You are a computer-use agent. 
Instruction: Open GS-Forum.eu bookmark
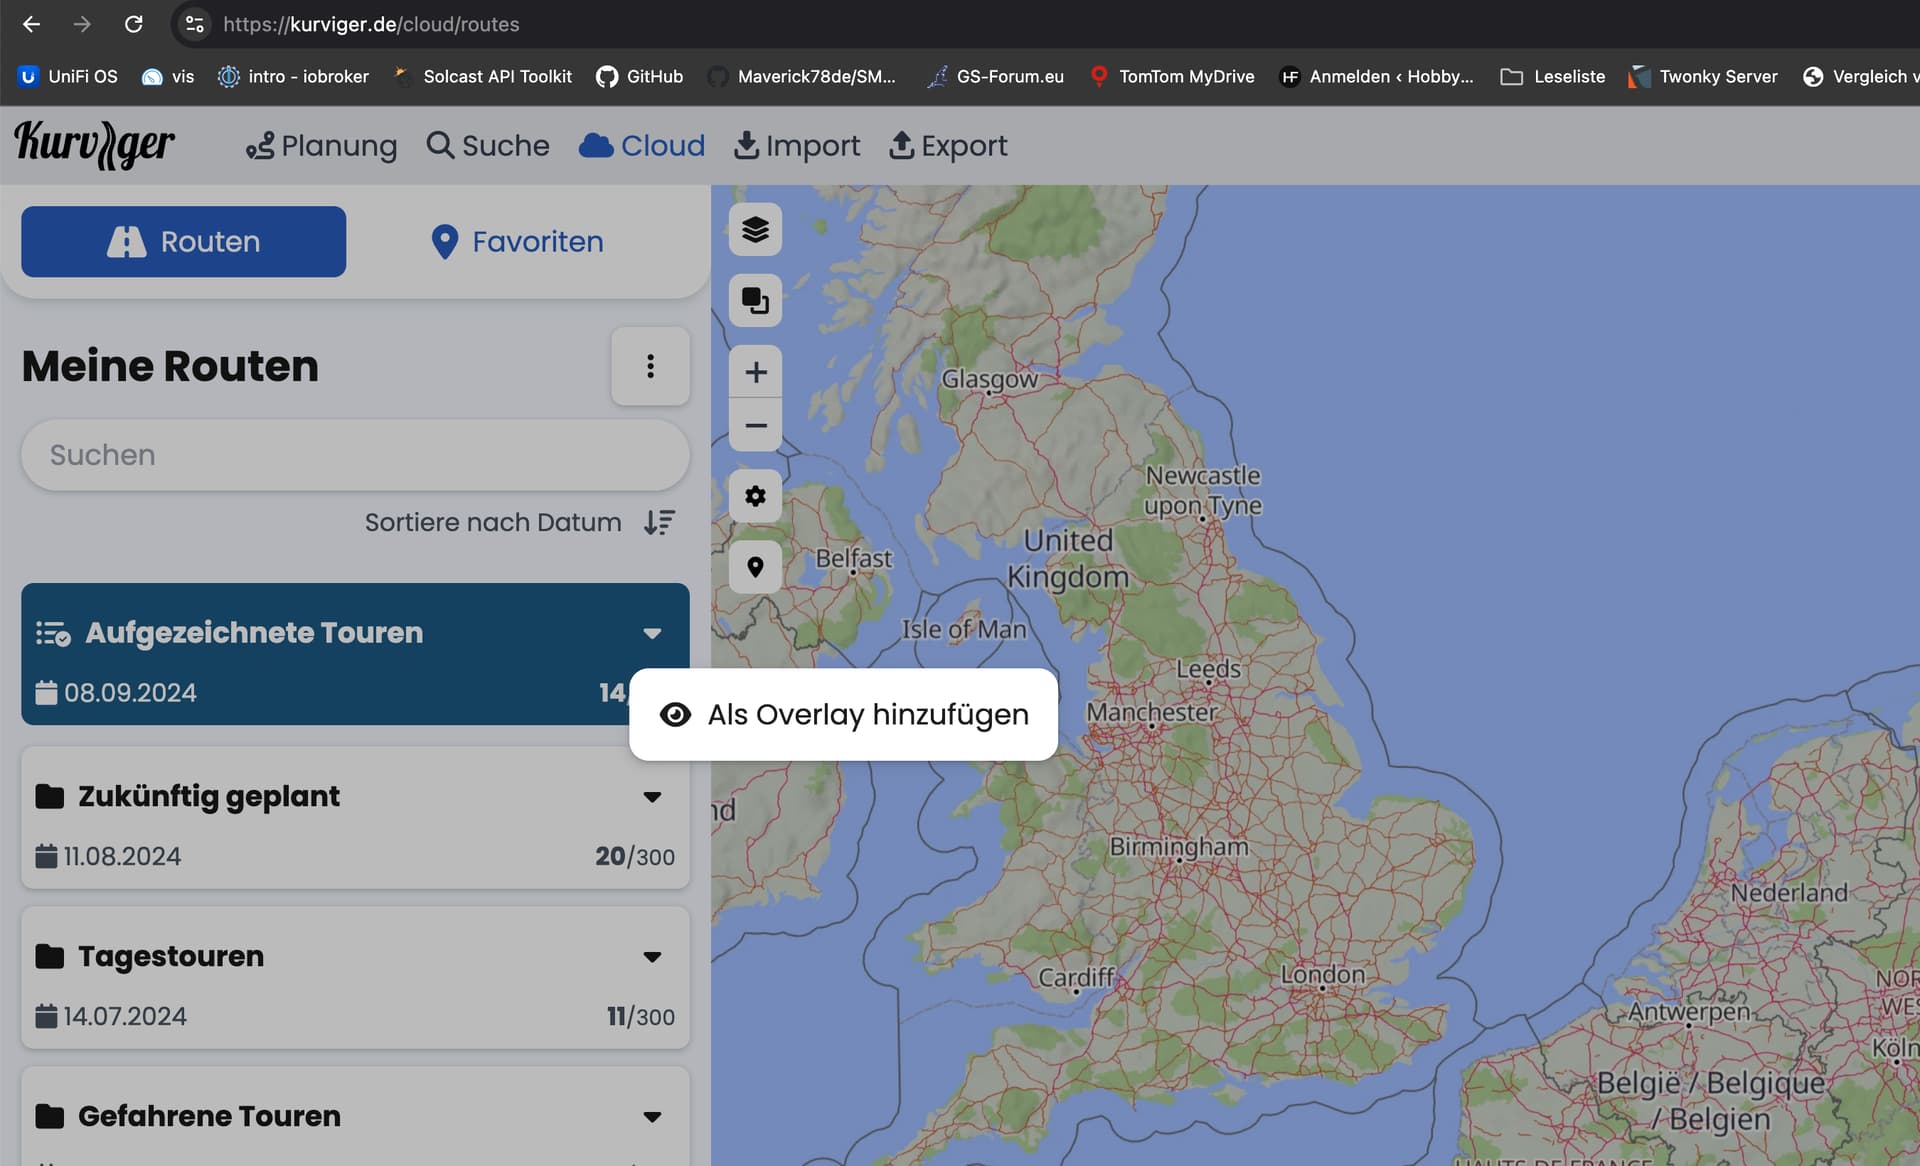click(995, 76)
